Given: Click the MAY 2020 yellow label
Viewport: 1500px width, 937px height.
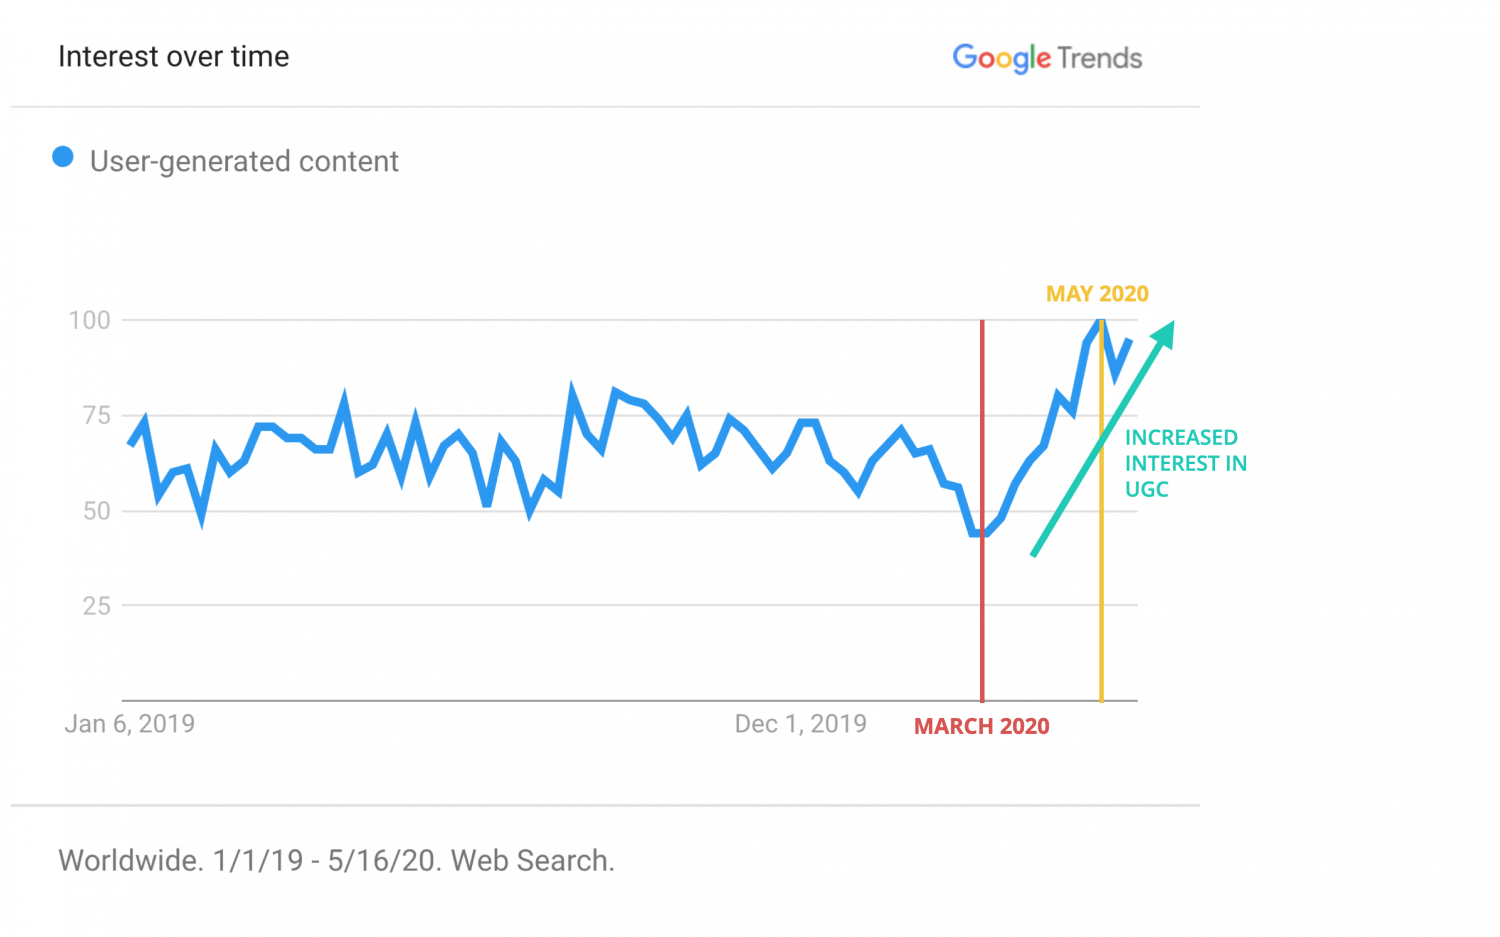Looking at the screenshot, I should point(1097,294).
